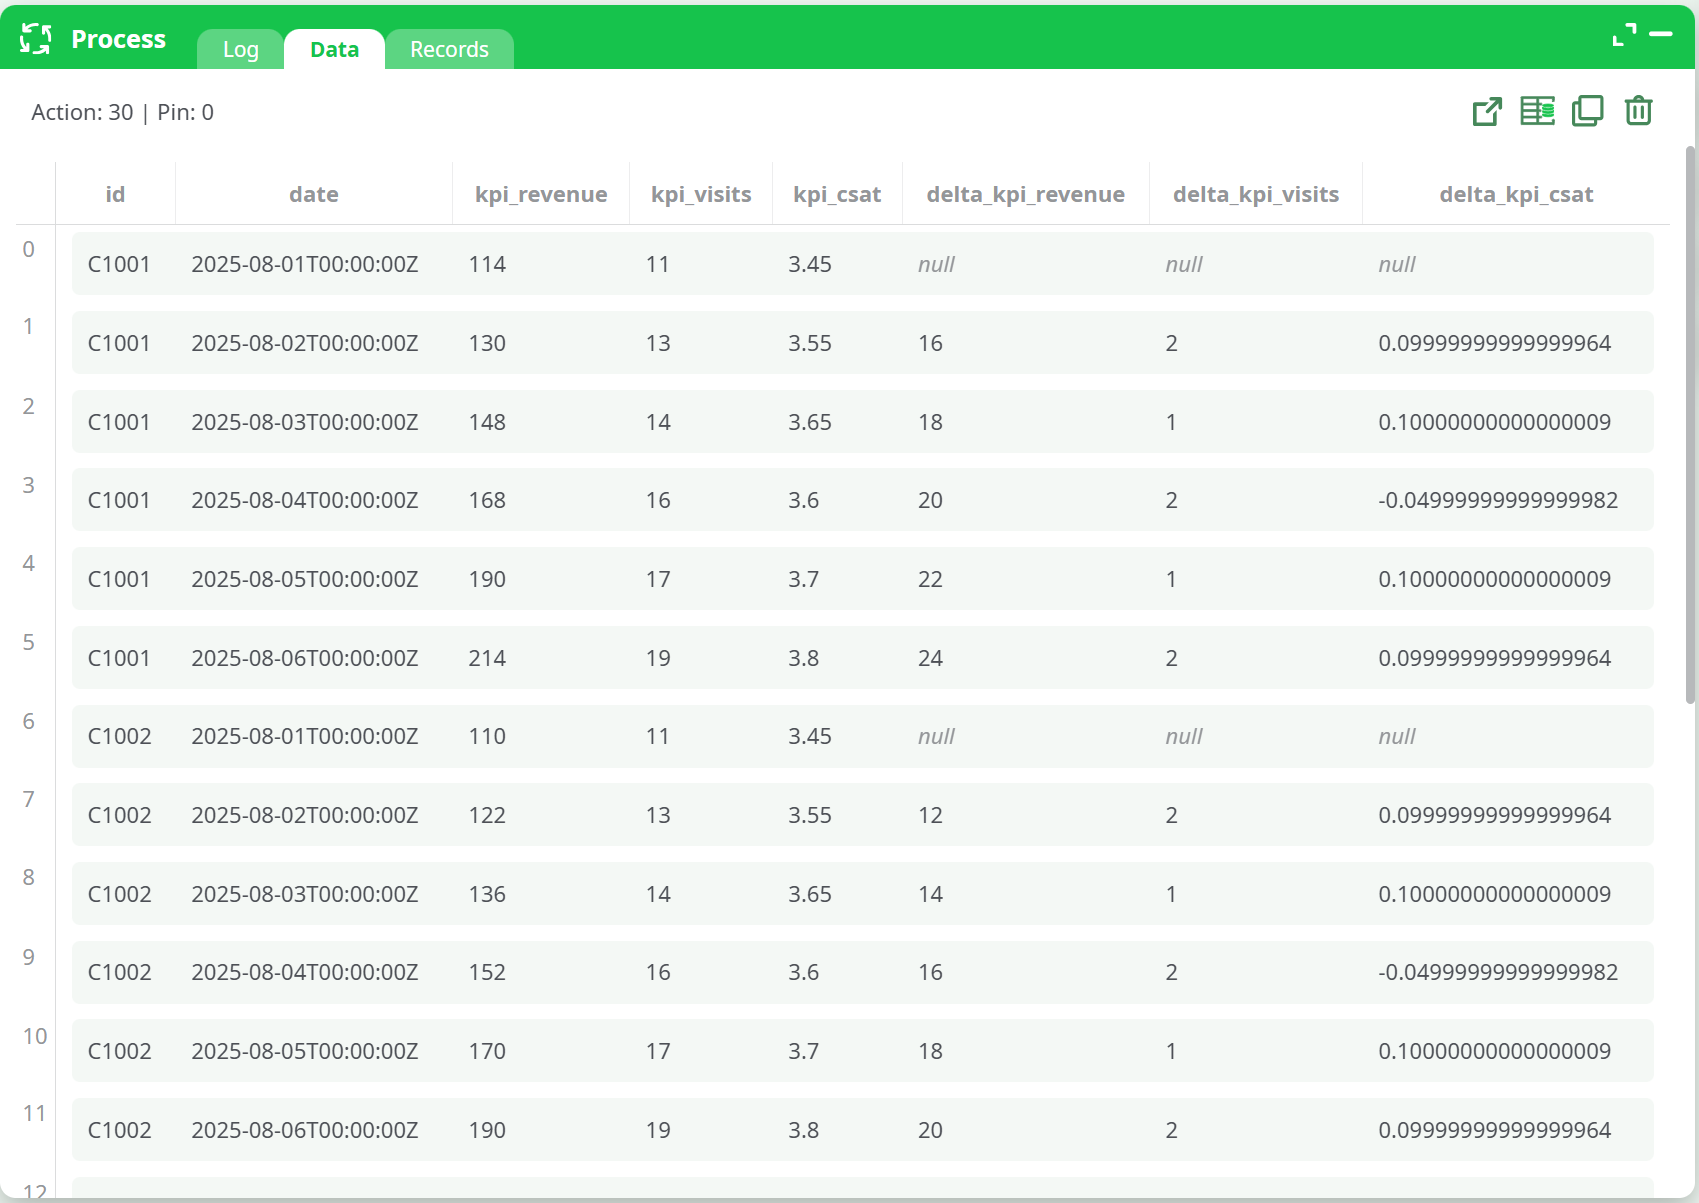Click the kpi_revenue column header
Screen dimensions: 1699x1203
(x=541, y=194)
